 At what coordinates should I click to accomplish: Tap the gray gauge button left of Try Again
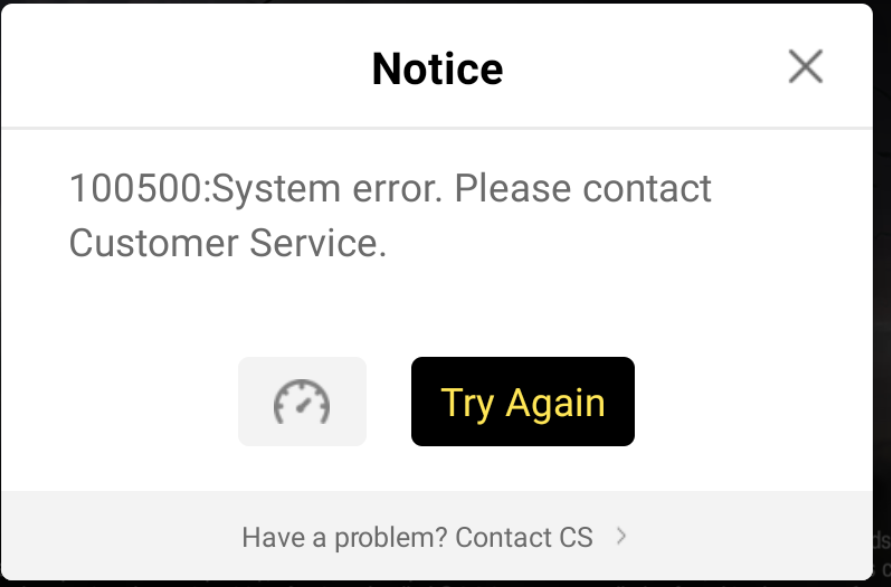pos(302,401)
